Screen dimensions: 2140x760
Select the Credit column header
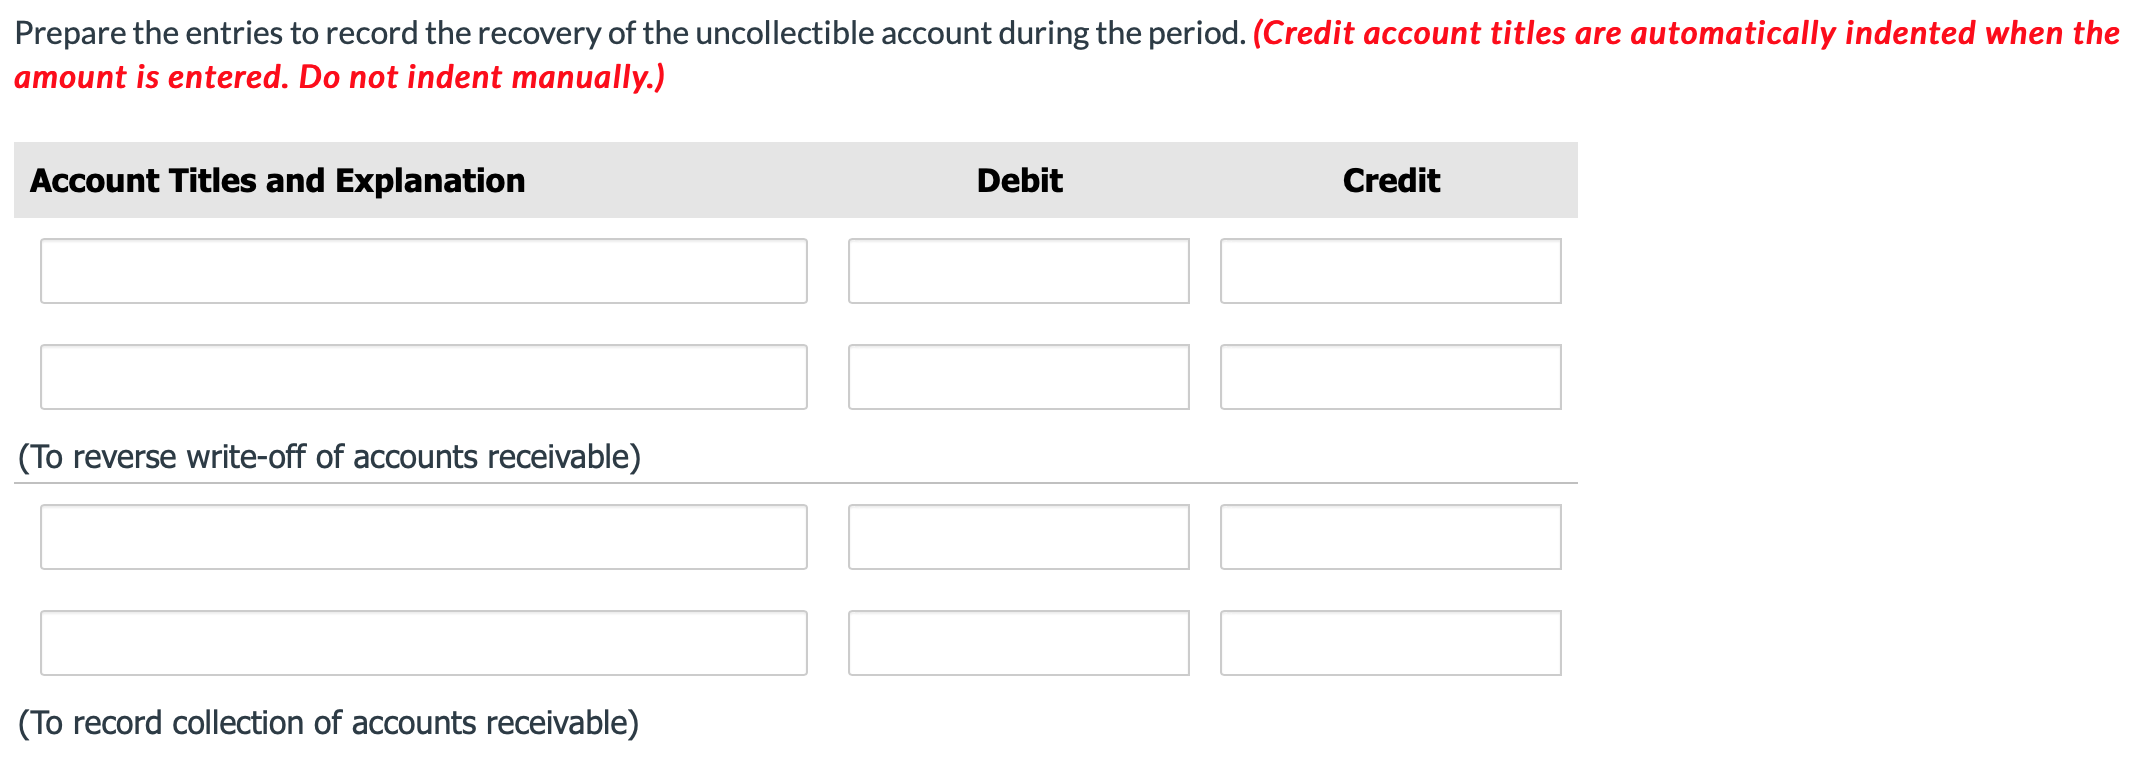click(1391, 181)
